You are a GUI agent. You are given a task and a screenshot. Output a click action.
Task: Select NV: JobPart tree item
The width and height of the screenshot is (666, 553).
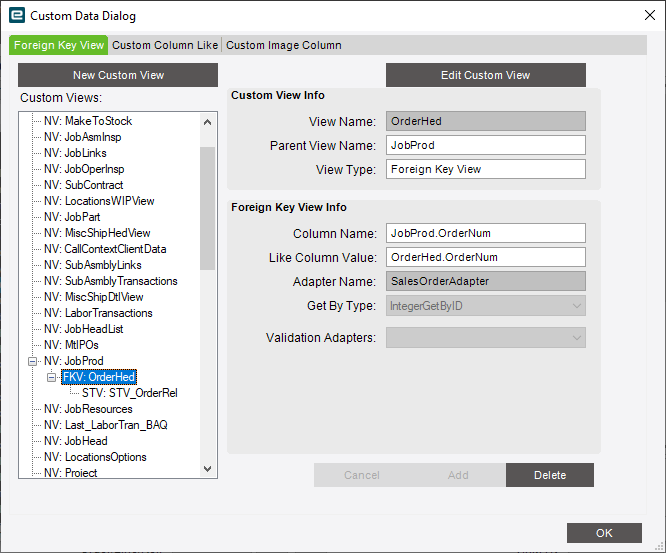[72, 217]
